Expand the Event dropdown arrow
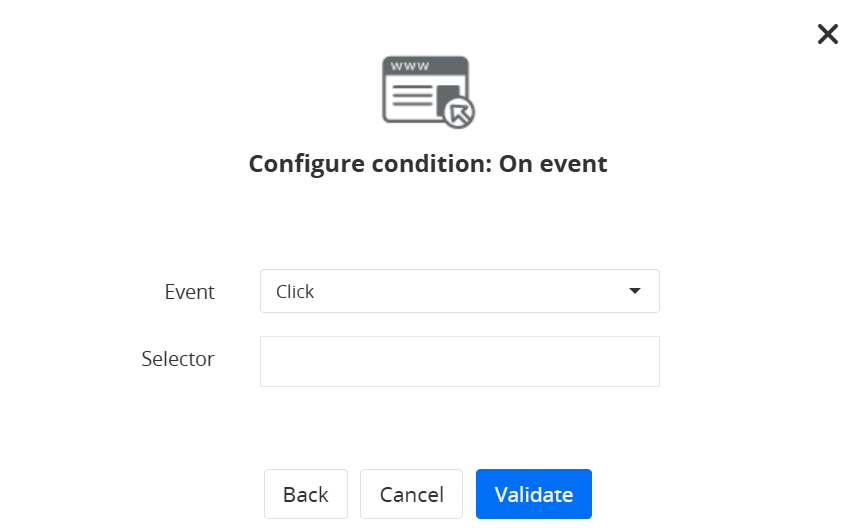This screenshot has width=856, height=532. [634, 291]
